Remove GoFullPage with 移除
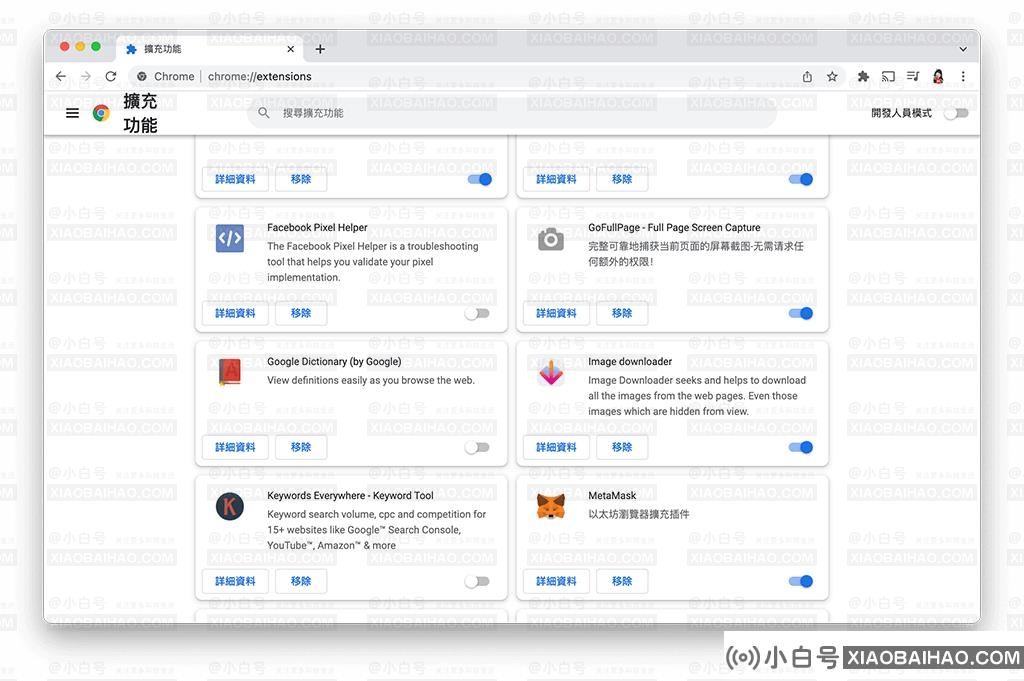The height and width of the screenshot is (681, 1024). point(622,313)
